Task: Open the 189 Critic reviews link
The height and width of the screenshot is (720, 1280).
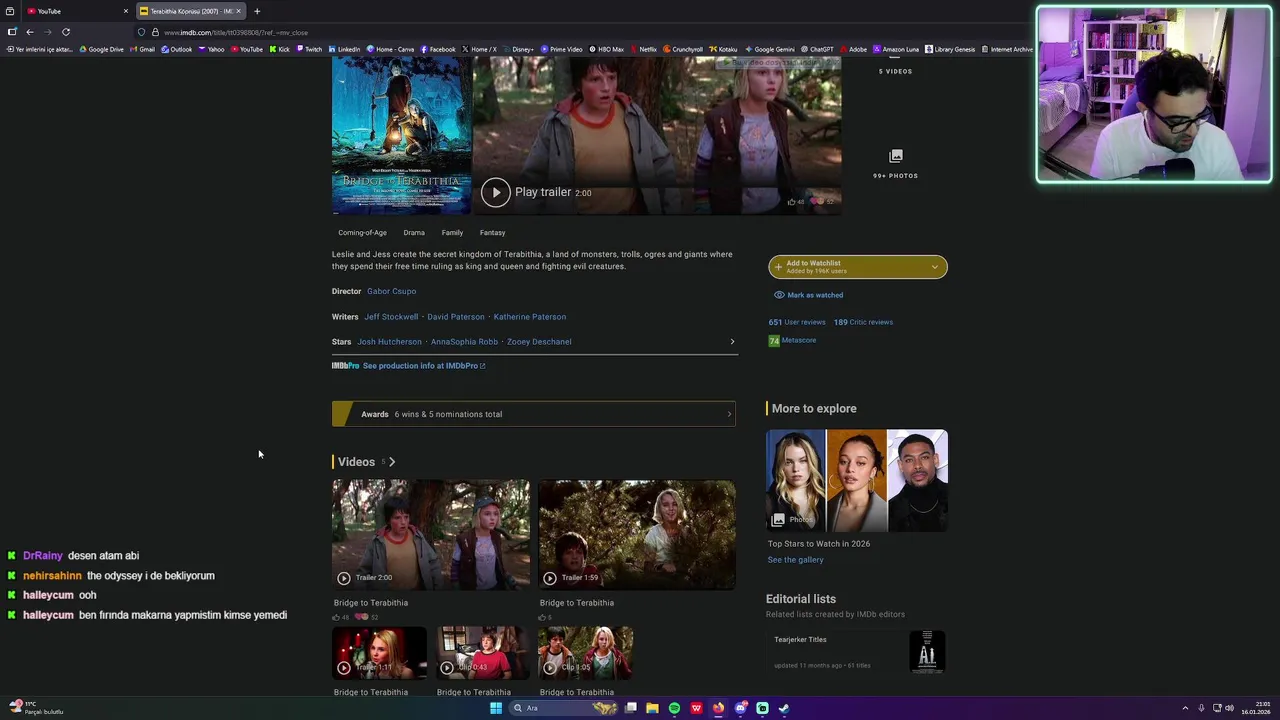Action: pyautogui.click(x=863, y=322)
